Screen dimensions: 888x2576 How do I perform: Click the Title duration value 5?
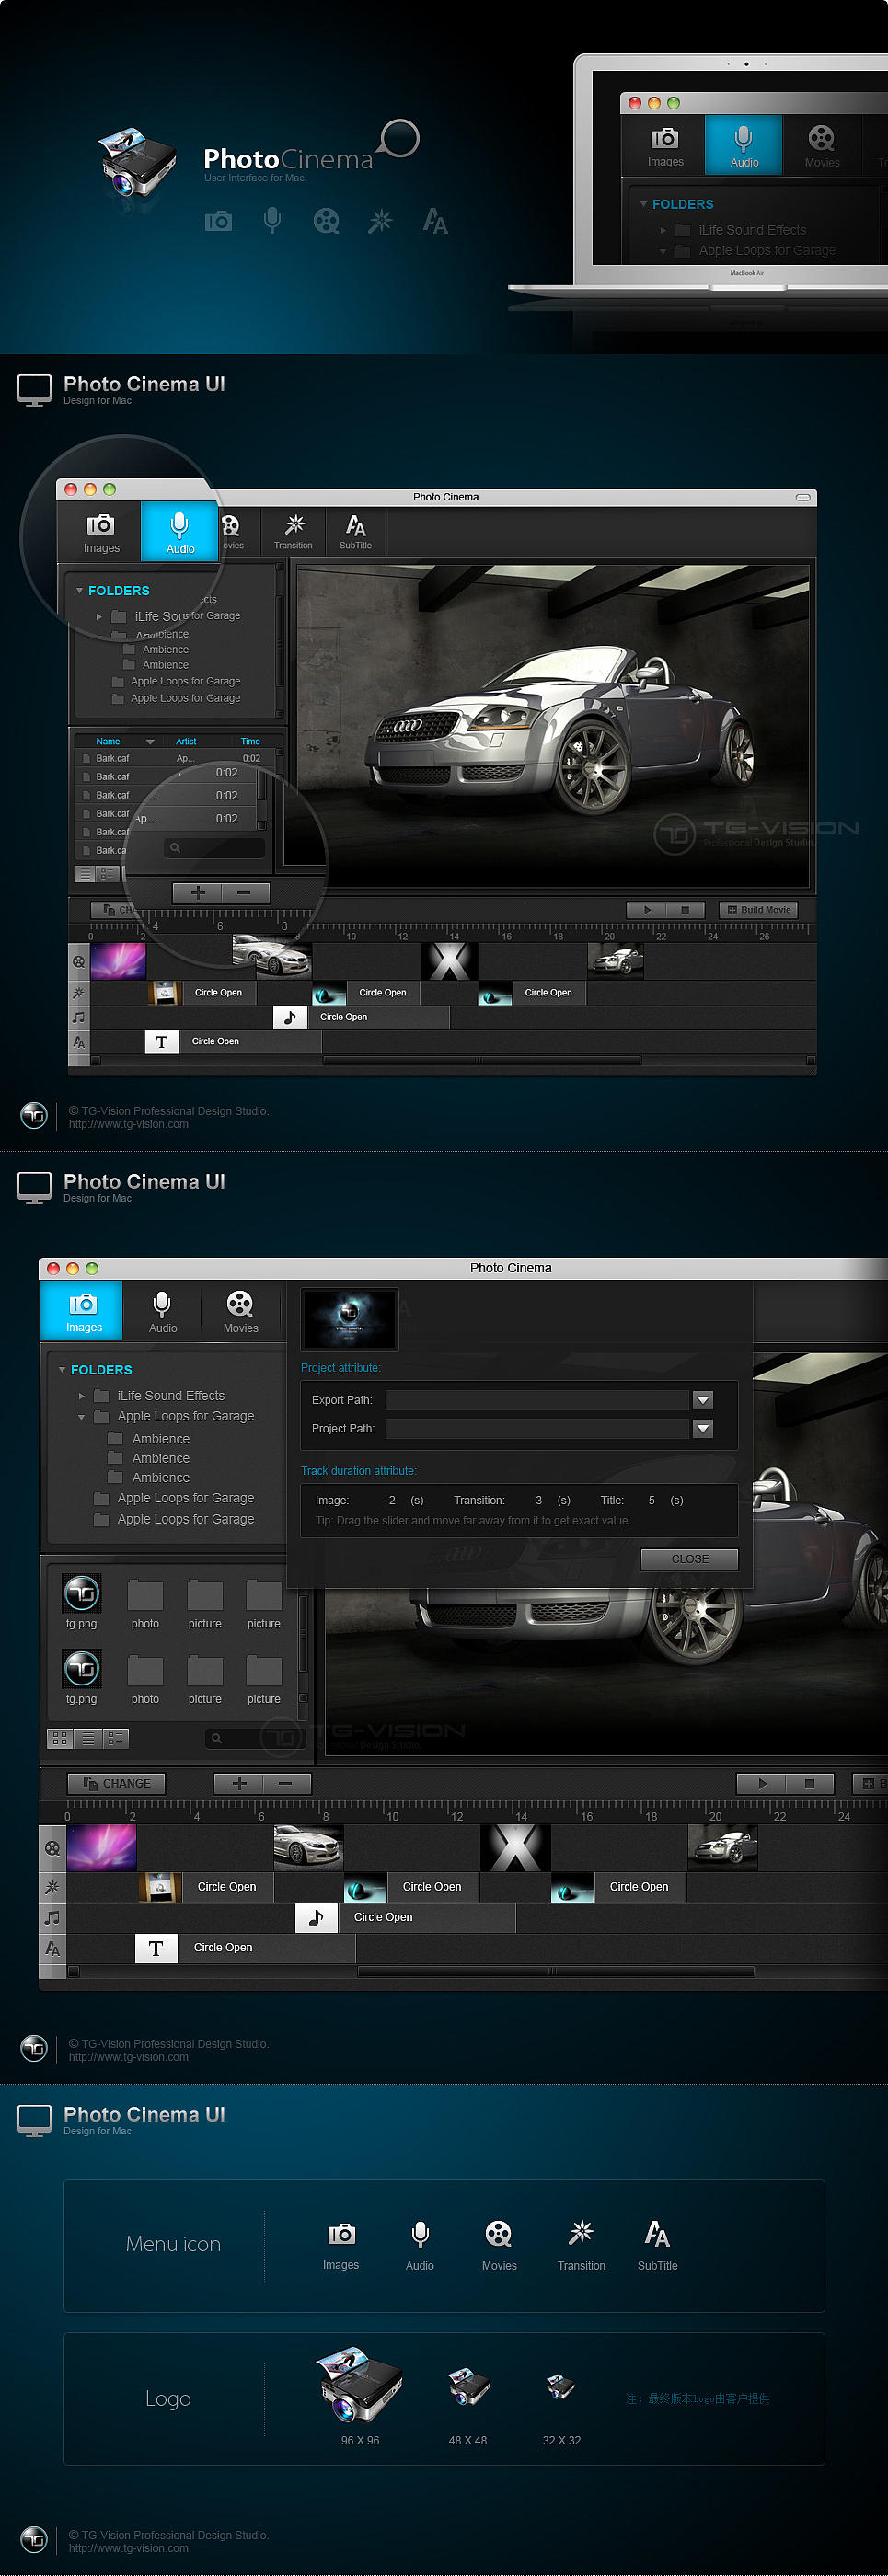point(652,1500)
